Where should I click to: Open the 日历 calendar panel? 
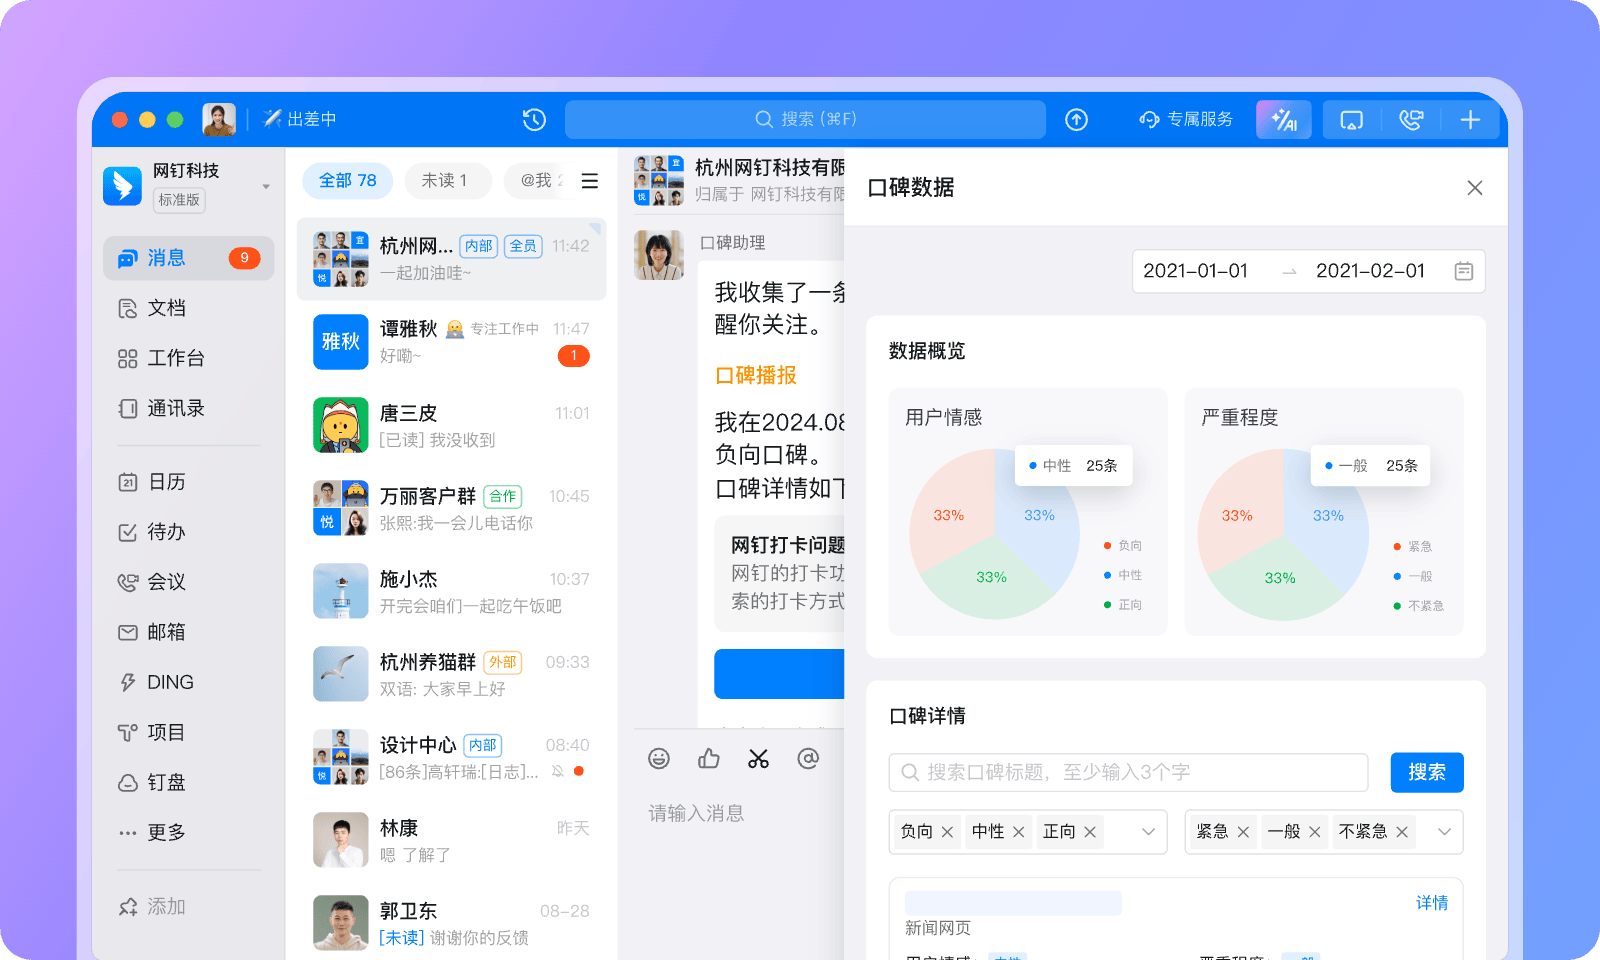pyautogui.click(x=166, y=482)
